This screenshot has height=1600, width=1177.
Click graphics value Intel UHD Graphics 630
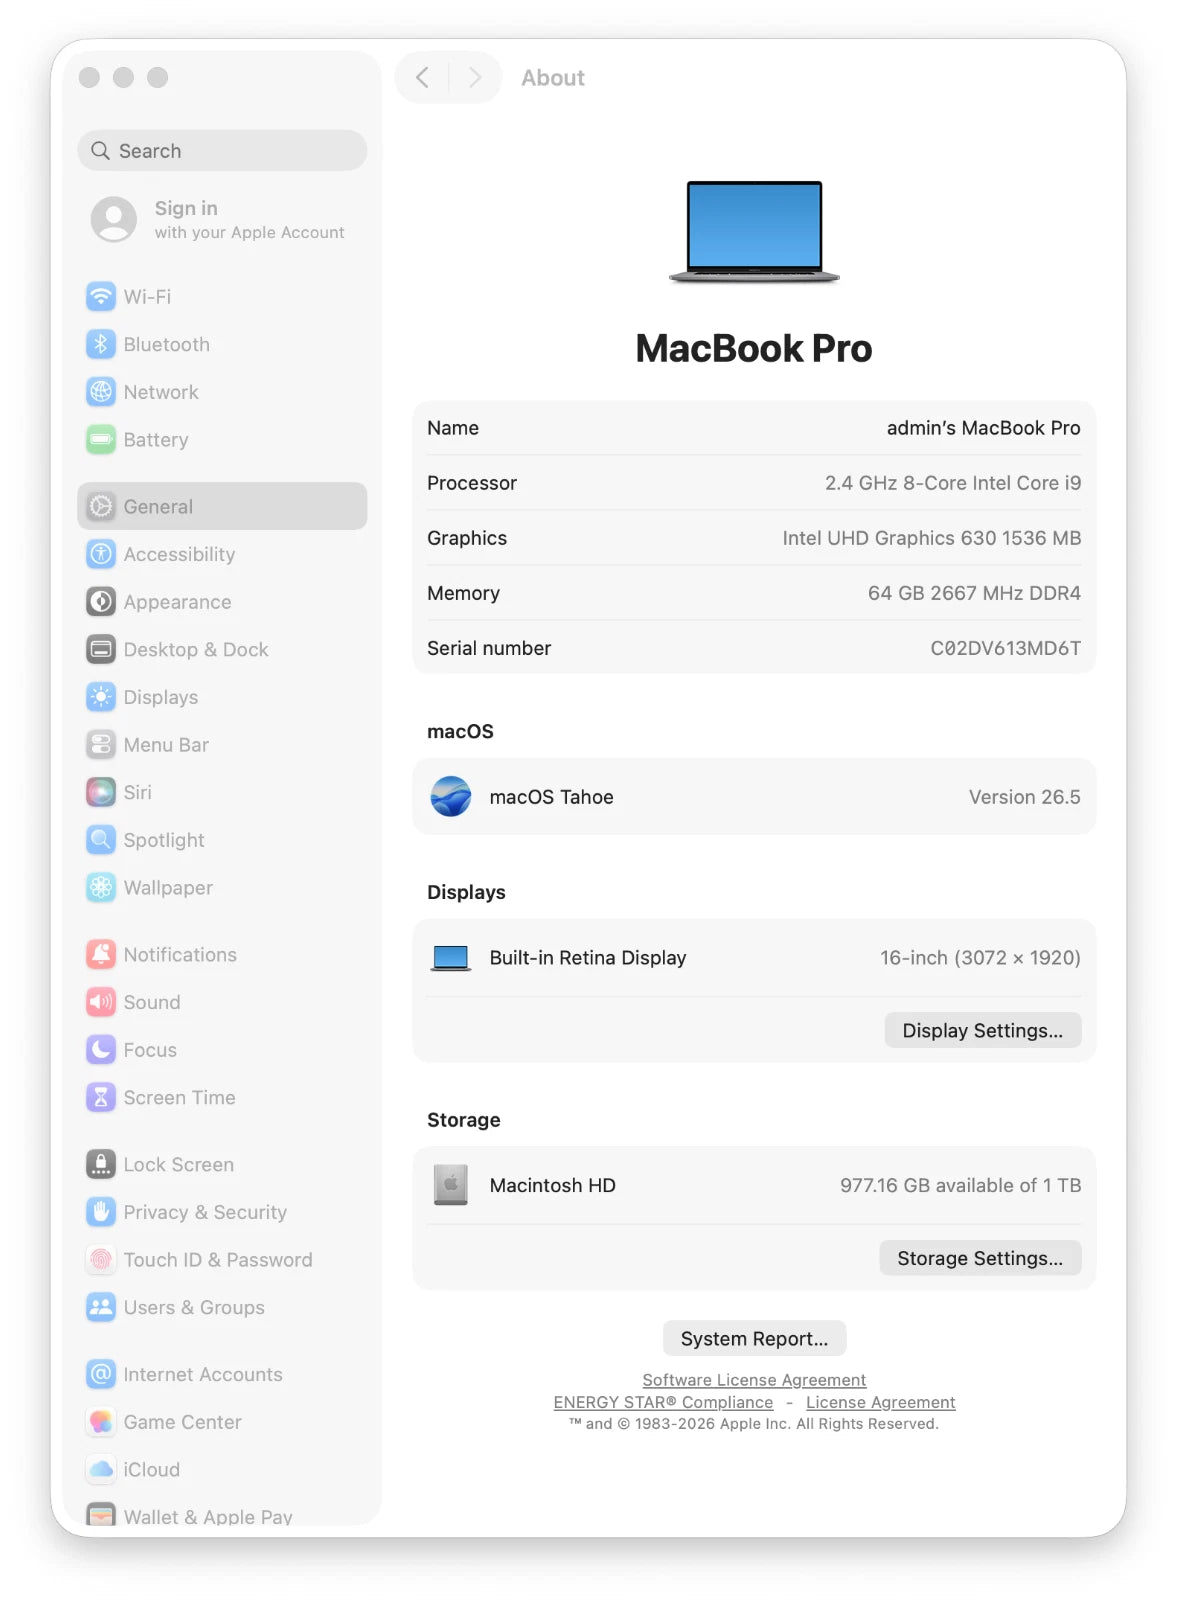[932, 538]
